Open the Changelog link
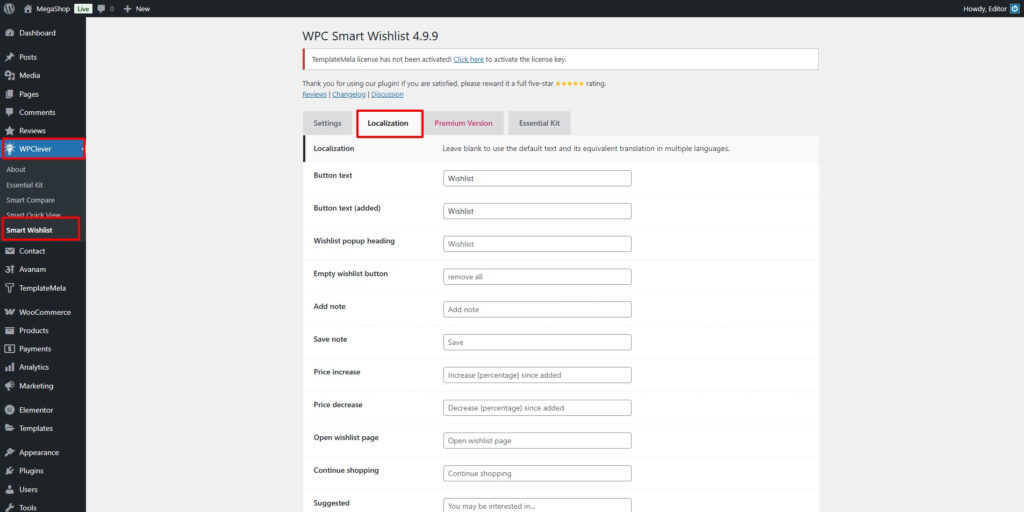 pyautogui.click(x=349, y=95)
